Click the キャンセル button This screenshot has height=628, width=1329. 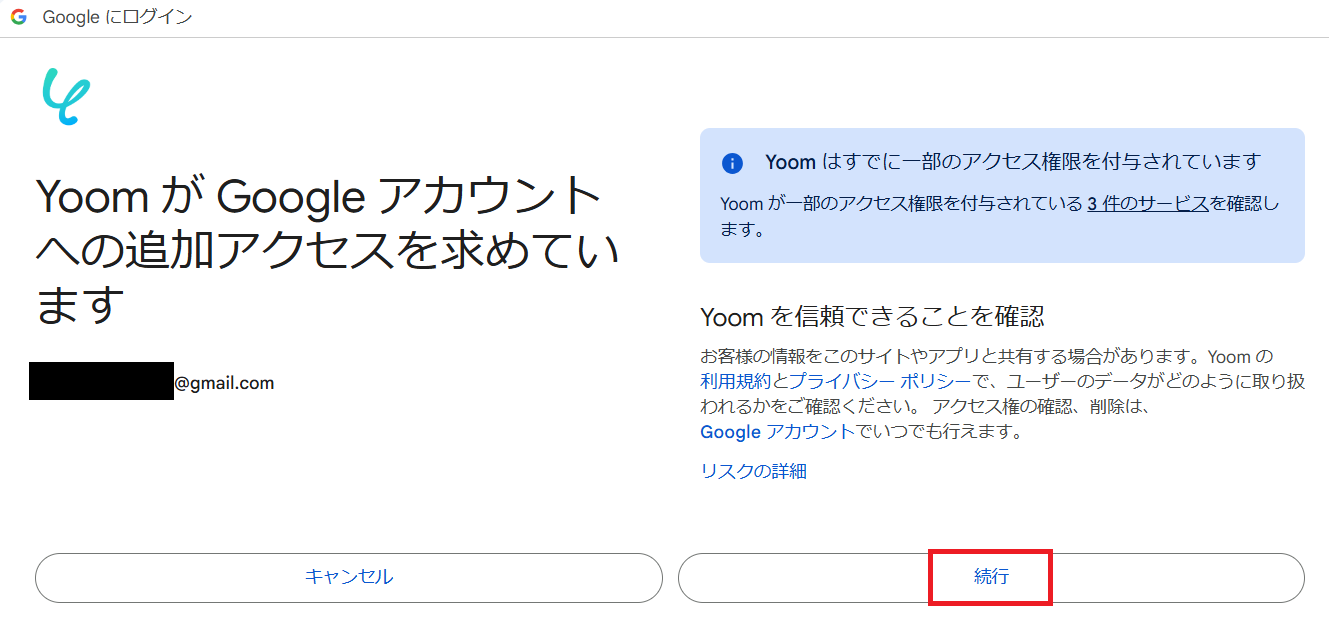pos(349,577)
